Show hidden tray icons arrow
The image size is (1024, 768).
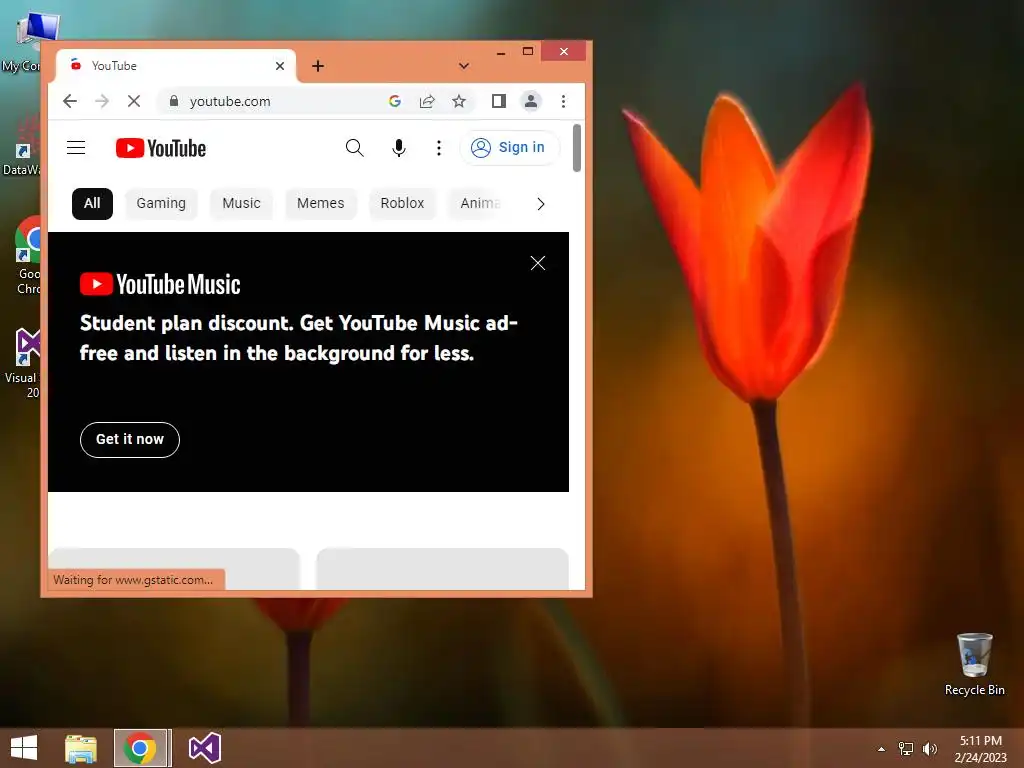click(882, 749)
